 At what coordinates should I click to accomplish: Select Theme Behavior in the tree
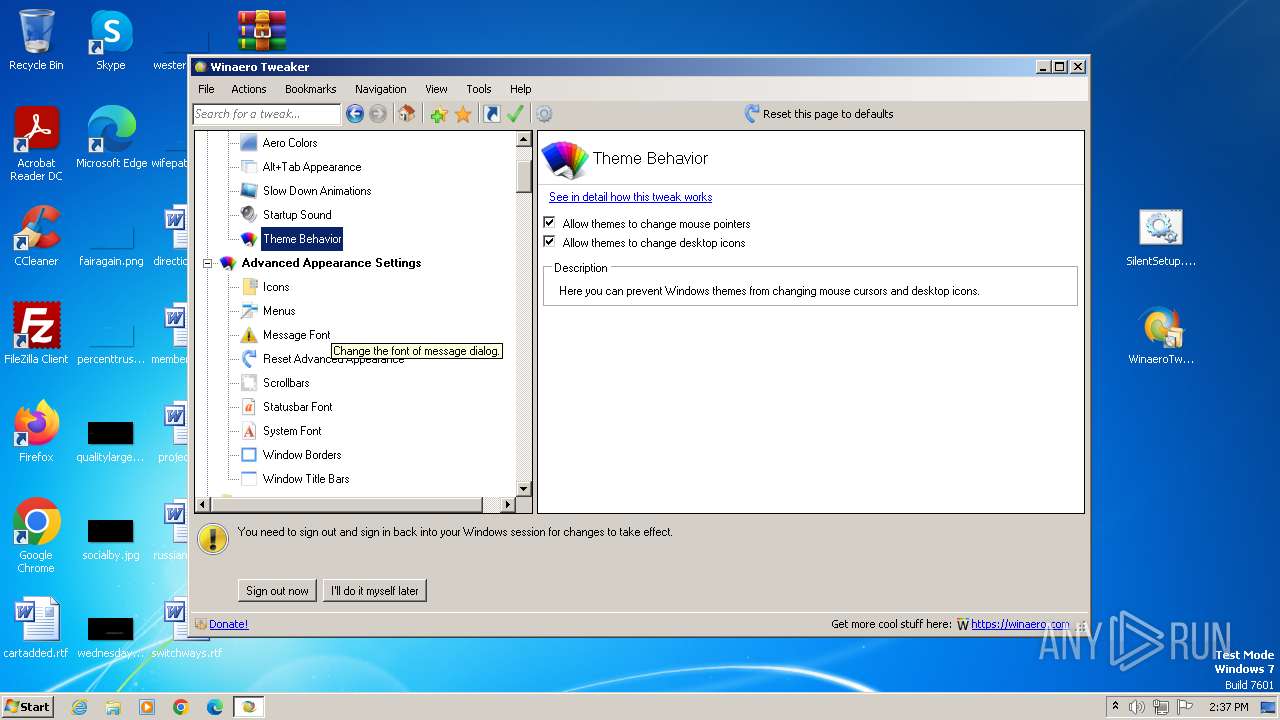[302, 239]
